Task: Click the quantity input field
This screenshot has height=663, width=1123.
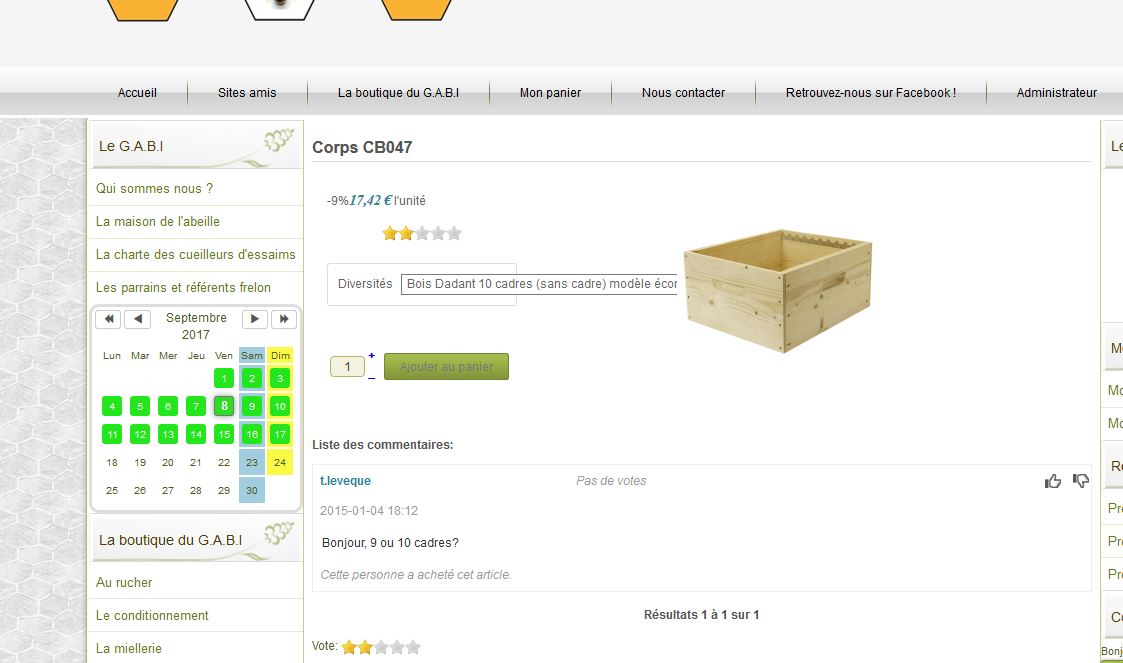Action: click(x=347, y=367)
